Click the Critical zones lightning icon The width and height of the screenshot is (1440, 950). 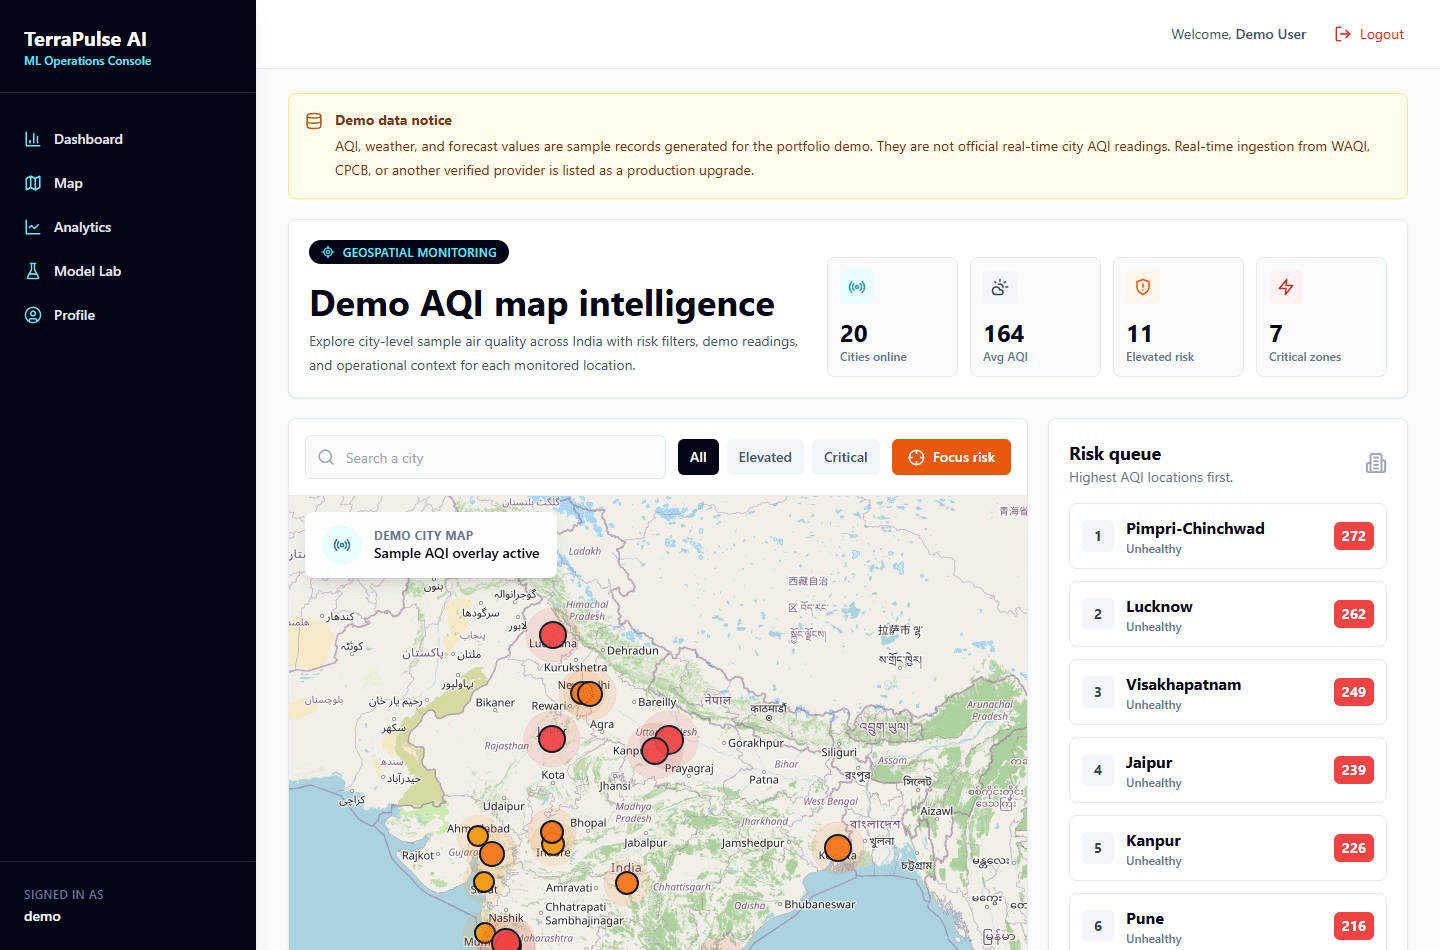pyautogui.click(x=1286, y=287)
